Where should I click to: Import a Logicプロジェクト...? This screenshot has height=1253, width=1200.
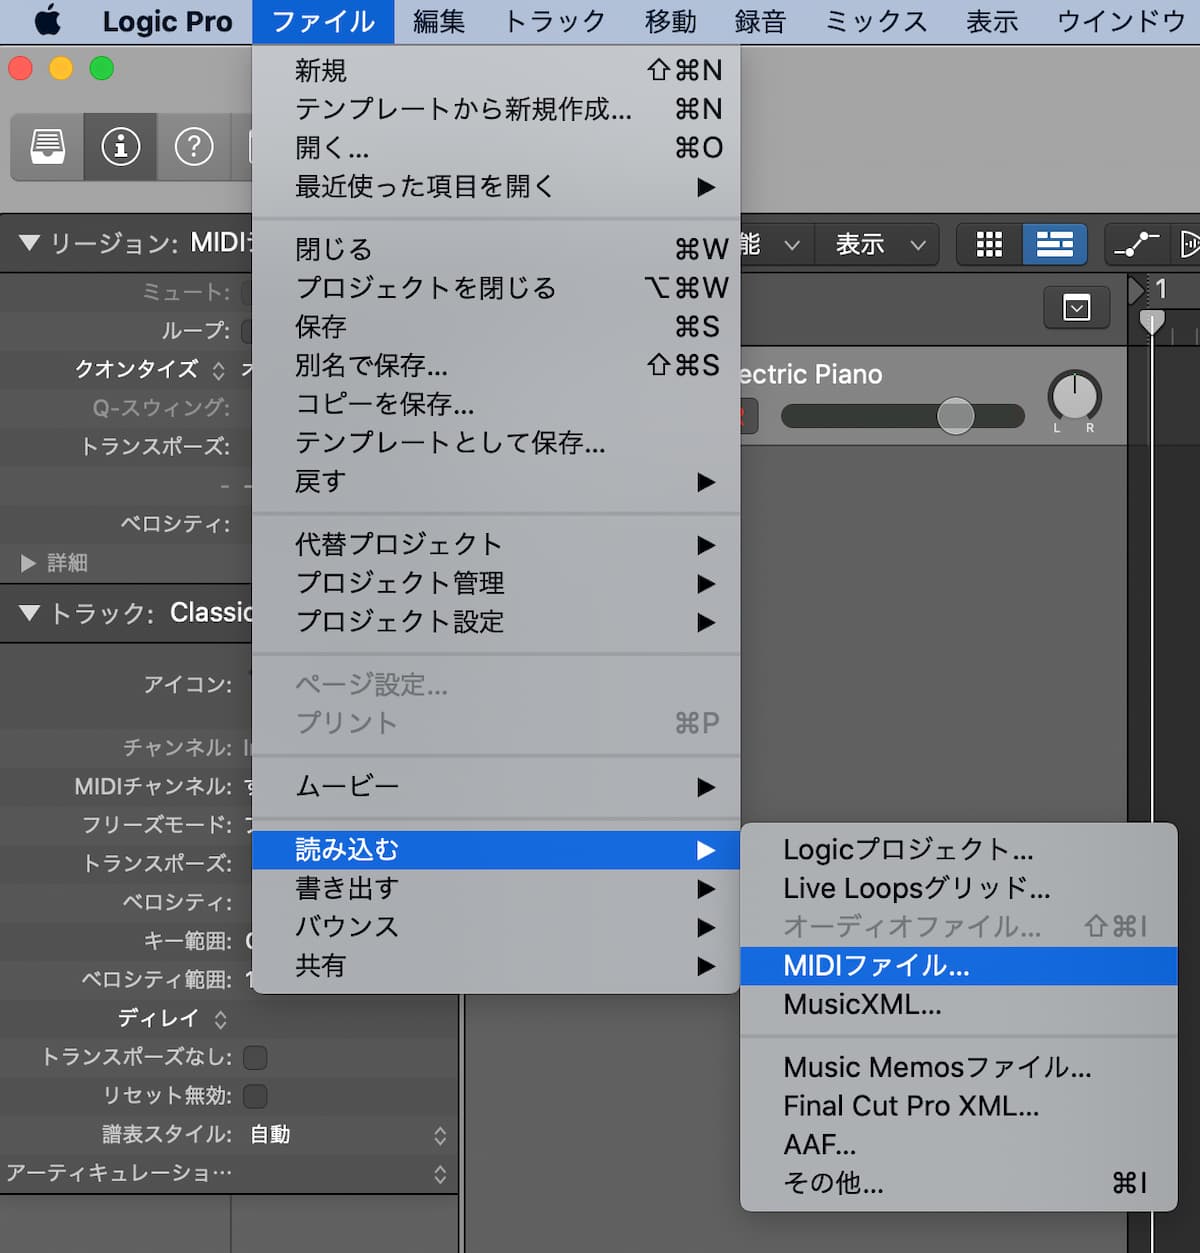tap(959, 850)
